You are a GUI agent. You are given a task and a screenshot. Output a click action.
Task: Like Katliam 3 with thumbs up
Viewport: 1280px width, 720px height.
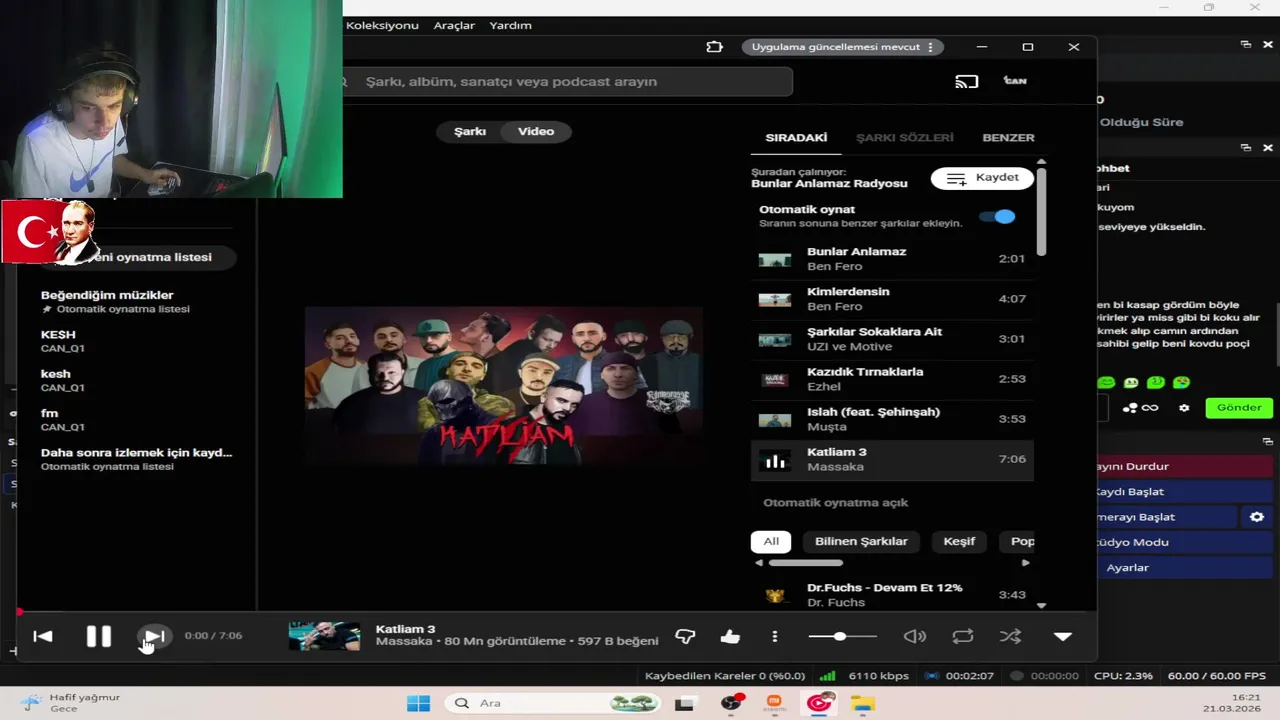[730, 636]
